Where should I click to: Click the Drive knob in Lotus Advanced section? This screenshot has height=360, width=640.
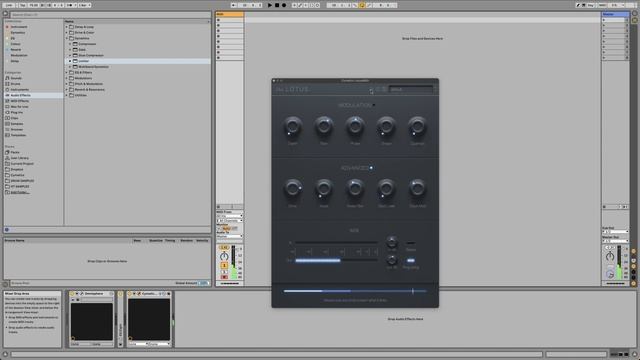point(292,189)
